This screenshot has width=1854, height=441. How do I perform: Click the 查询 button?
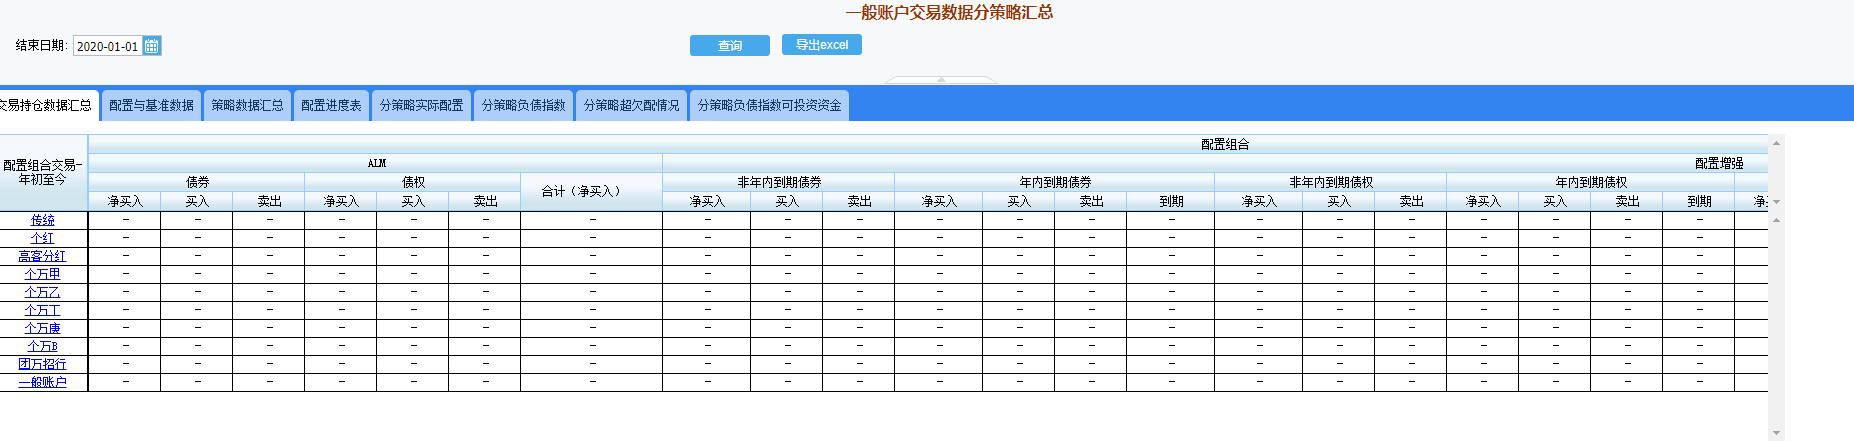coord(730,46)
